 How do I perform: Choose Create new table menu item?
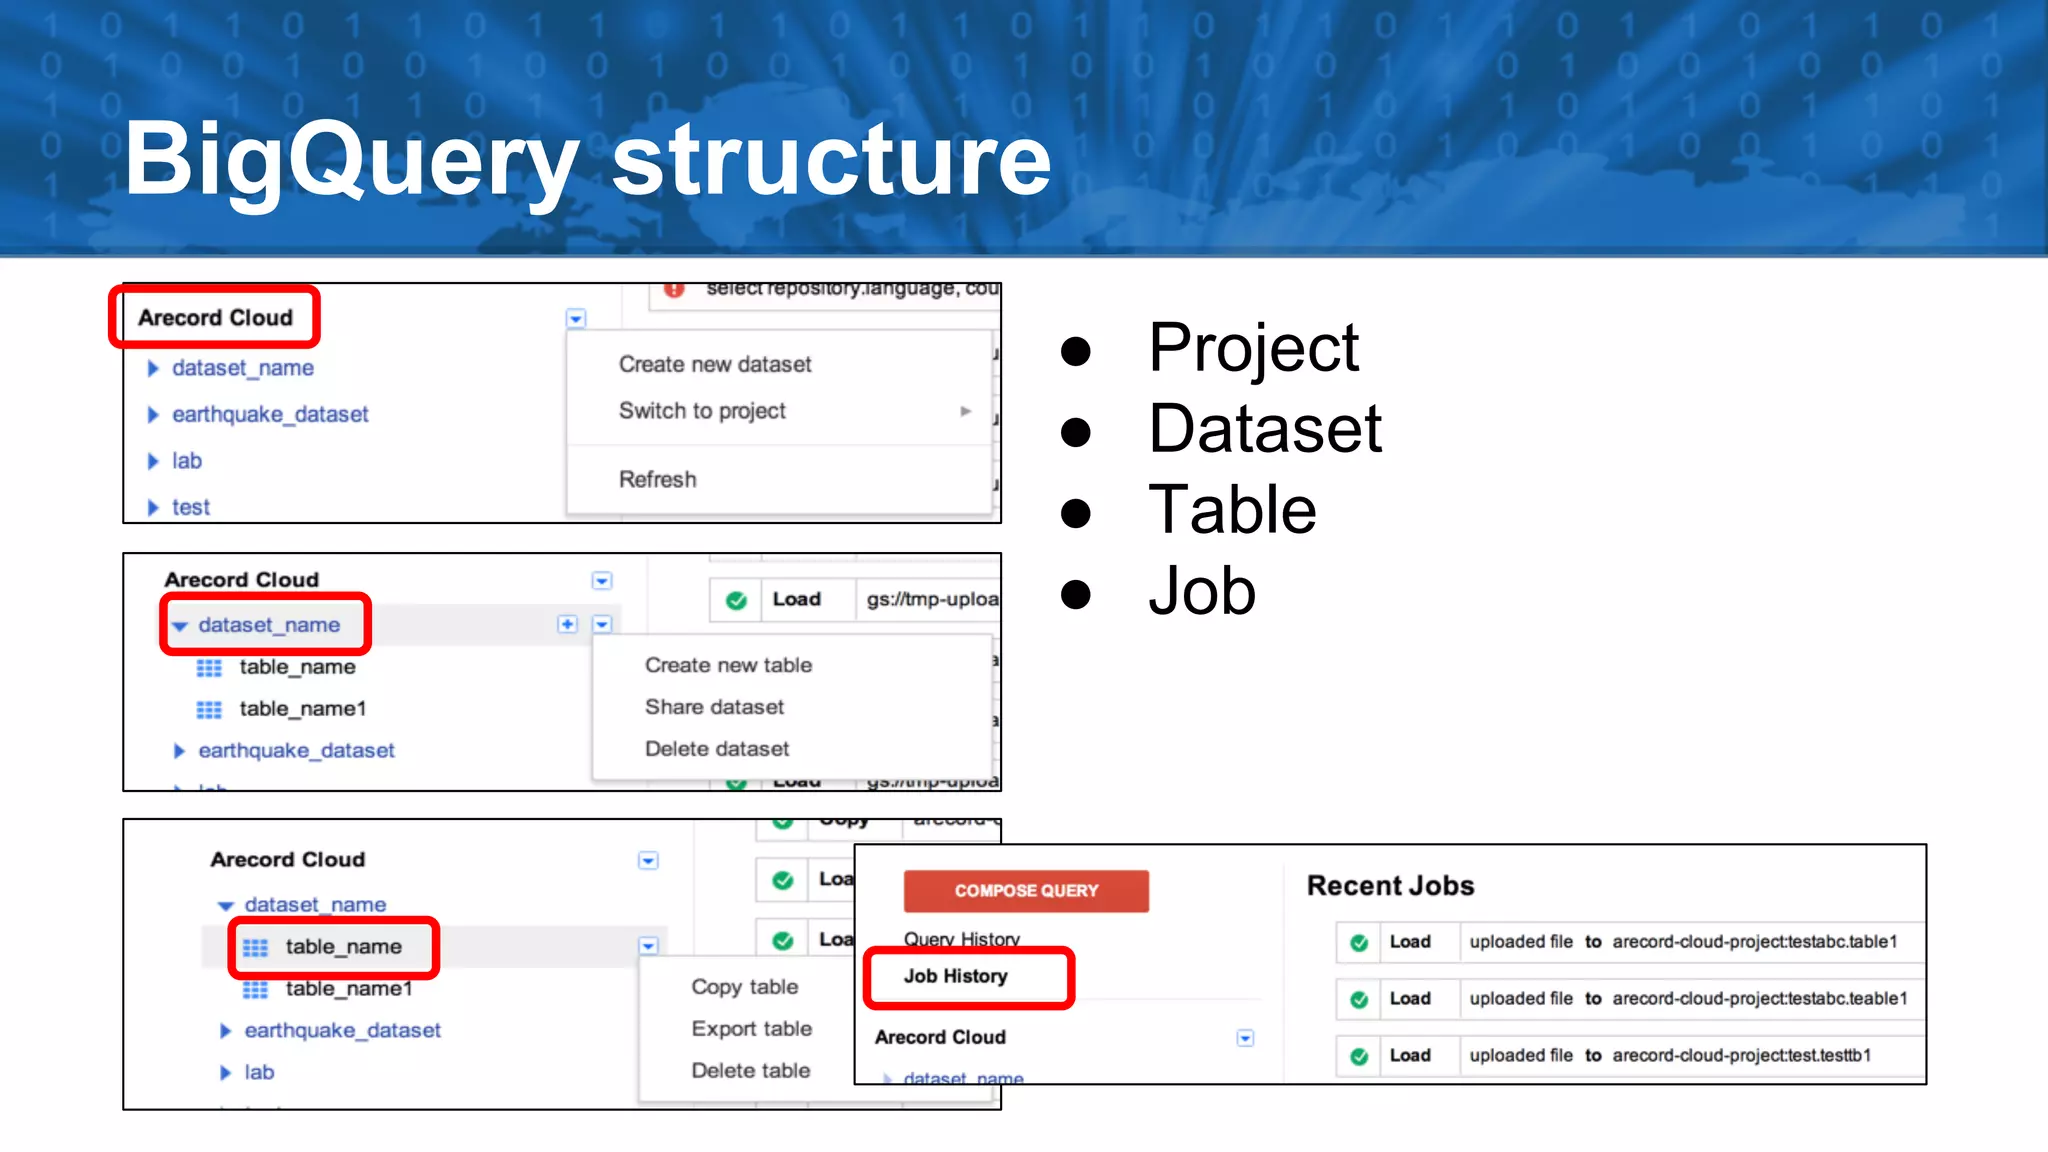728,665
